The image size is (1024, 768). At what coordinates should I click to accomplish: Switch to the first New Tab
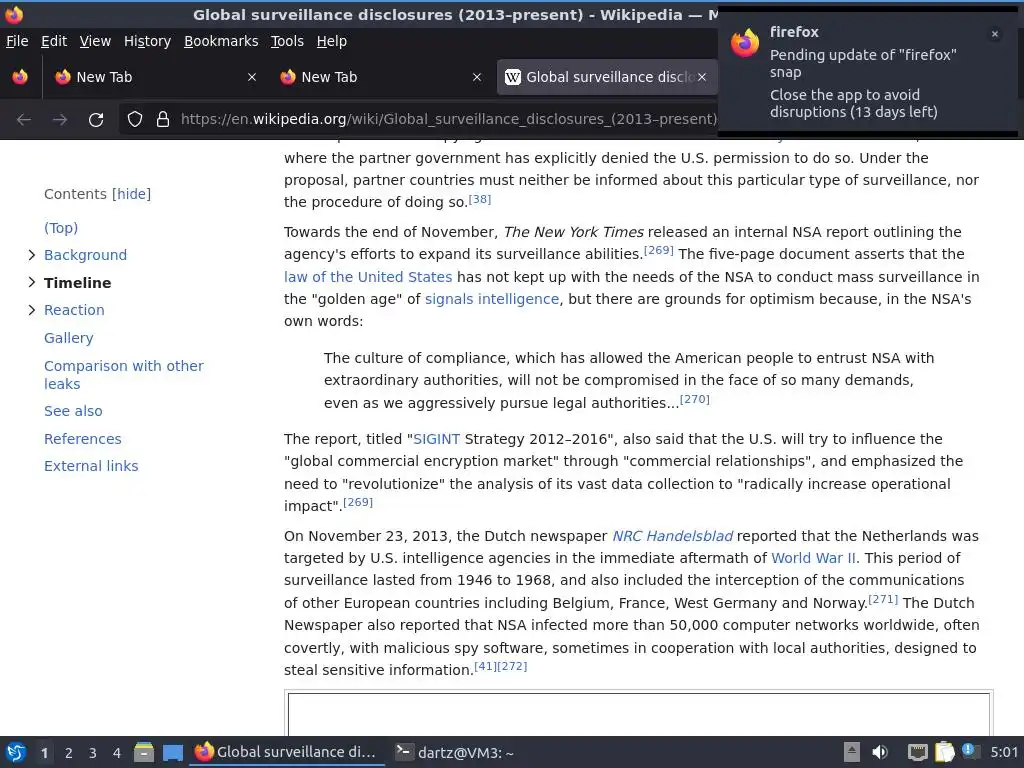(x=155, y=77)
